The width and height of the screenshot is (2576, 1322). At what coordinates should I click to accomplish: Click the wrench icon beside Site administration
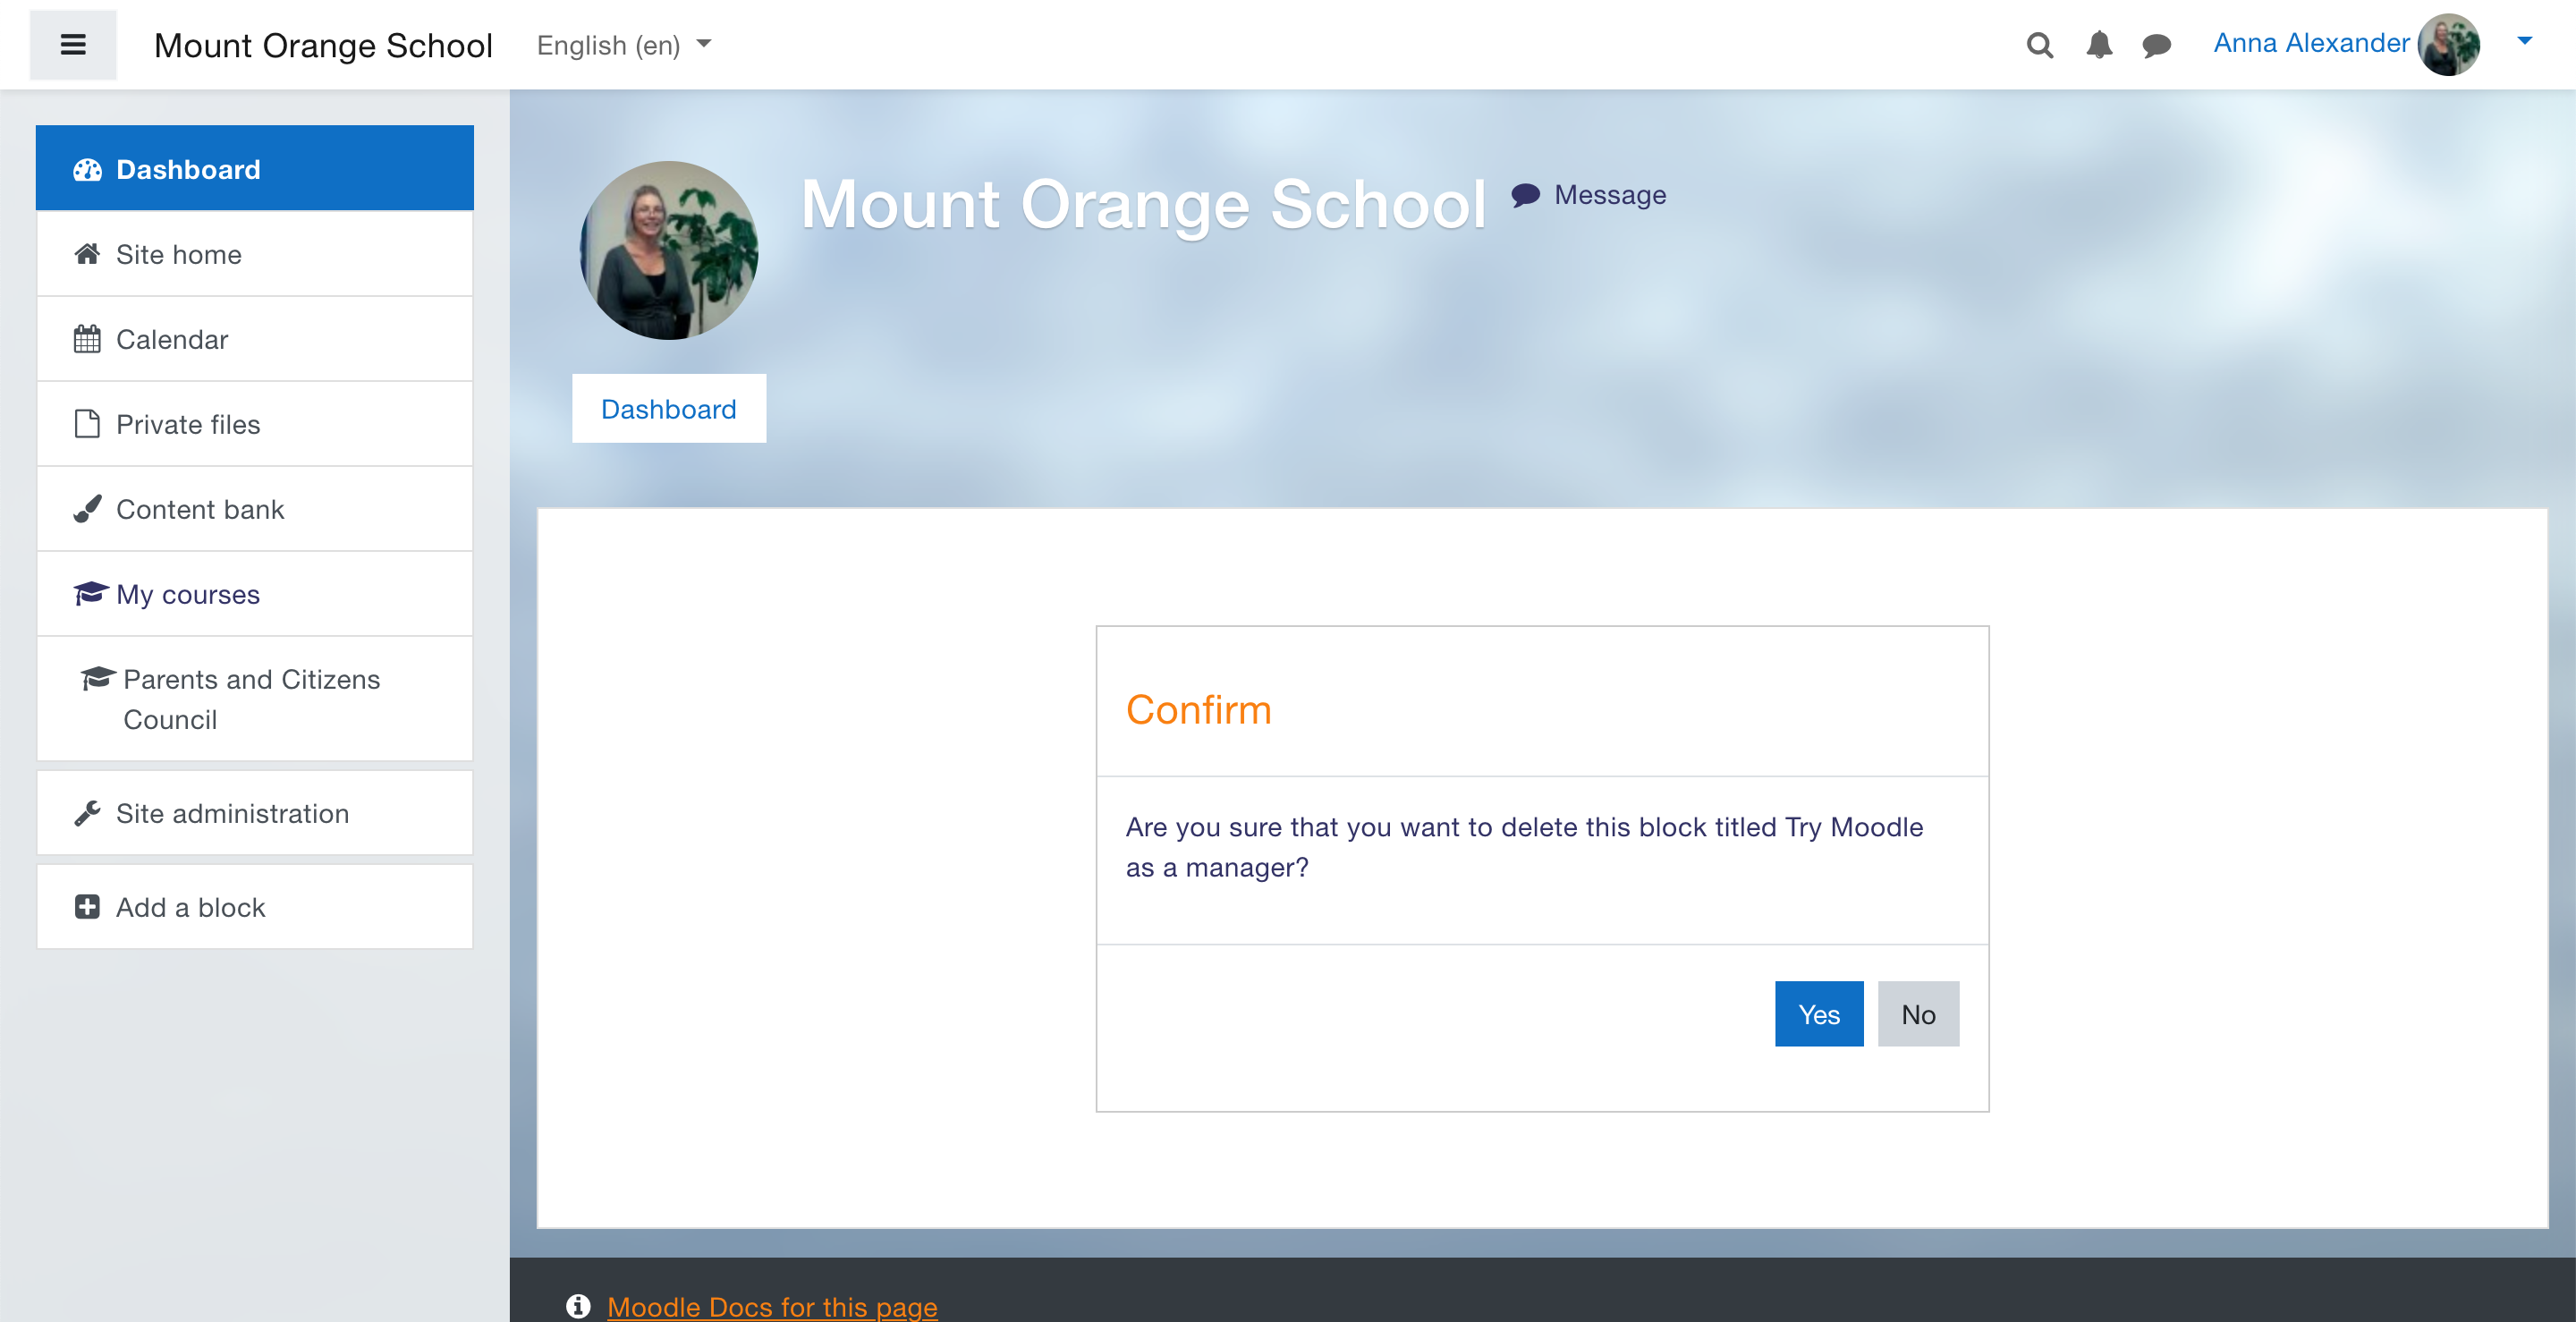(x=87, y=813)
